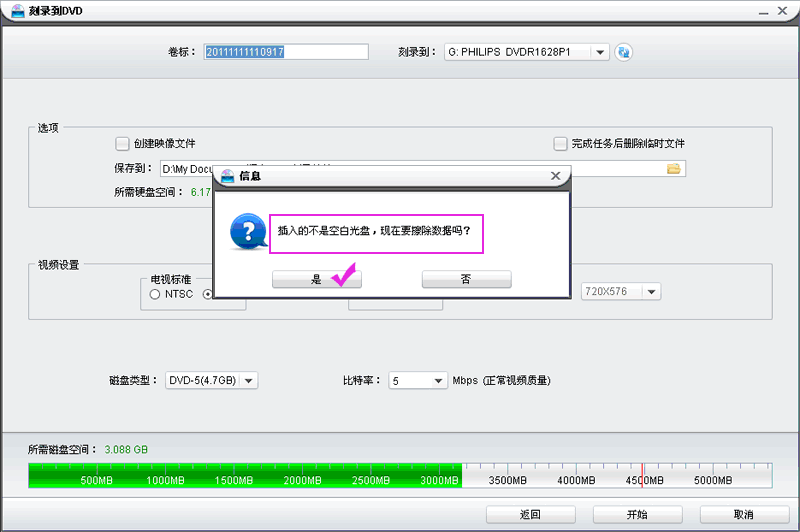The width and height of the screenshot is (800, 532).
Task: Click the blue question mark icon
Action: pos(246,233)
